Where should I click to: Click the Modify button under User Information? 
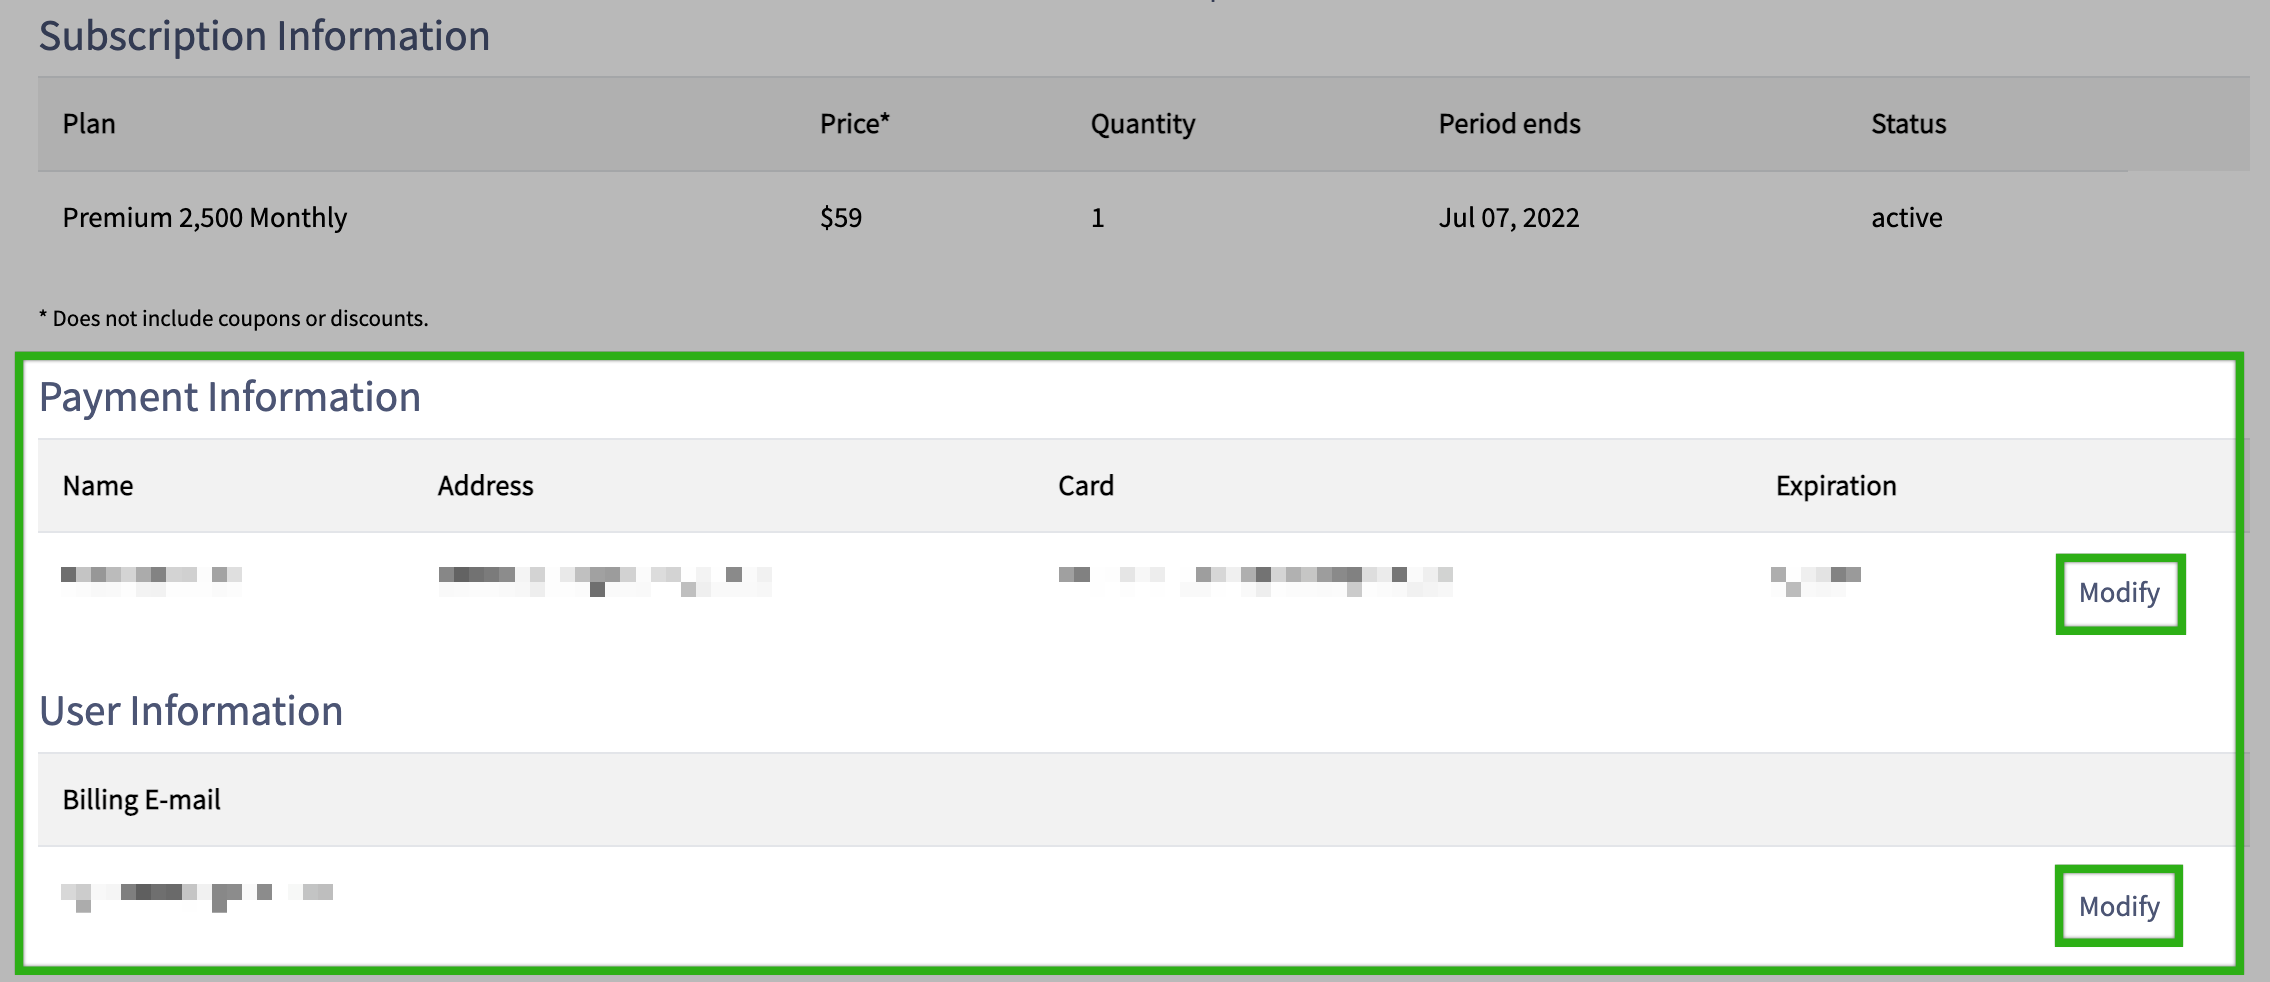pyautogui.click(x=2117, y=906)
